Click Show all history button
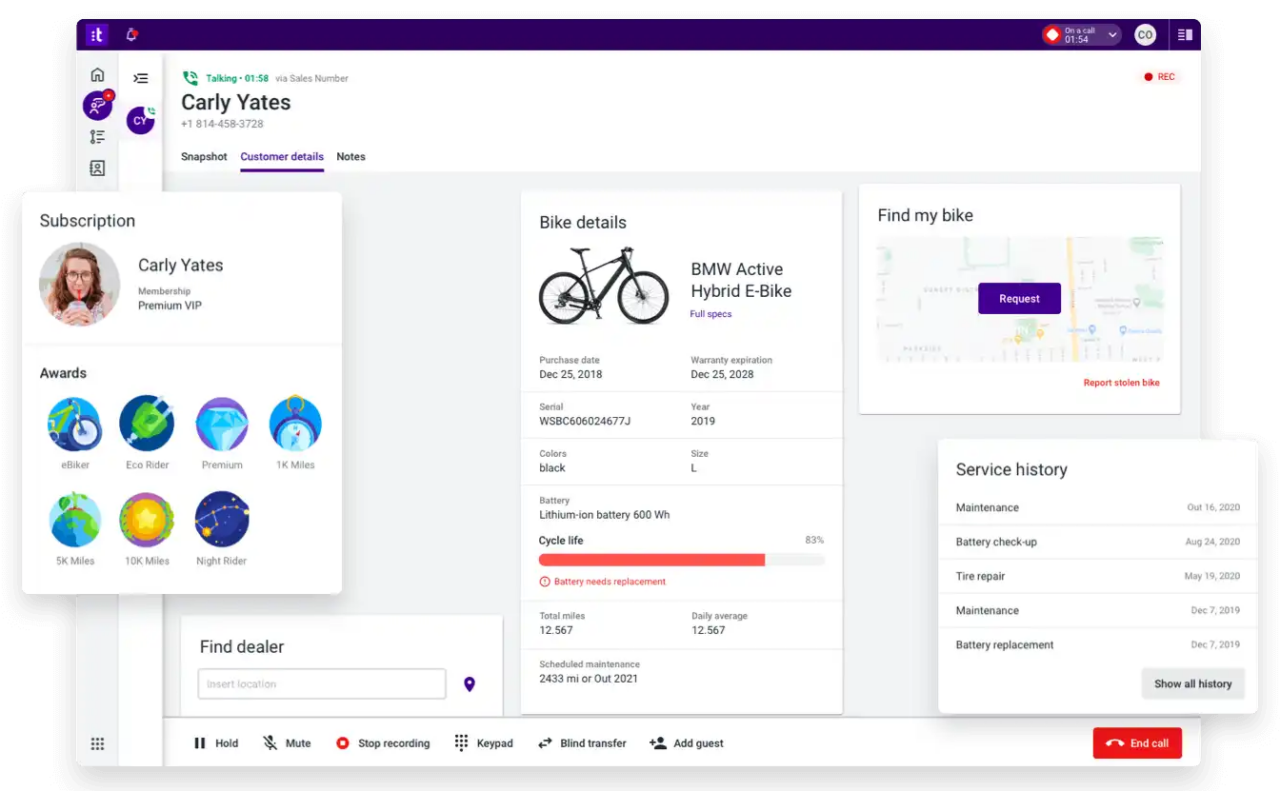Viewport: 1280px width, 791px height. click(1193, 684)
